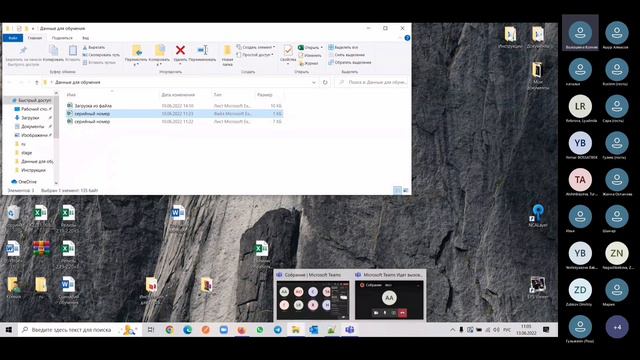Screen dimensions: 640x360
Task: Select 'Загрузки' in navigation pane
Action: click(30, 118)
